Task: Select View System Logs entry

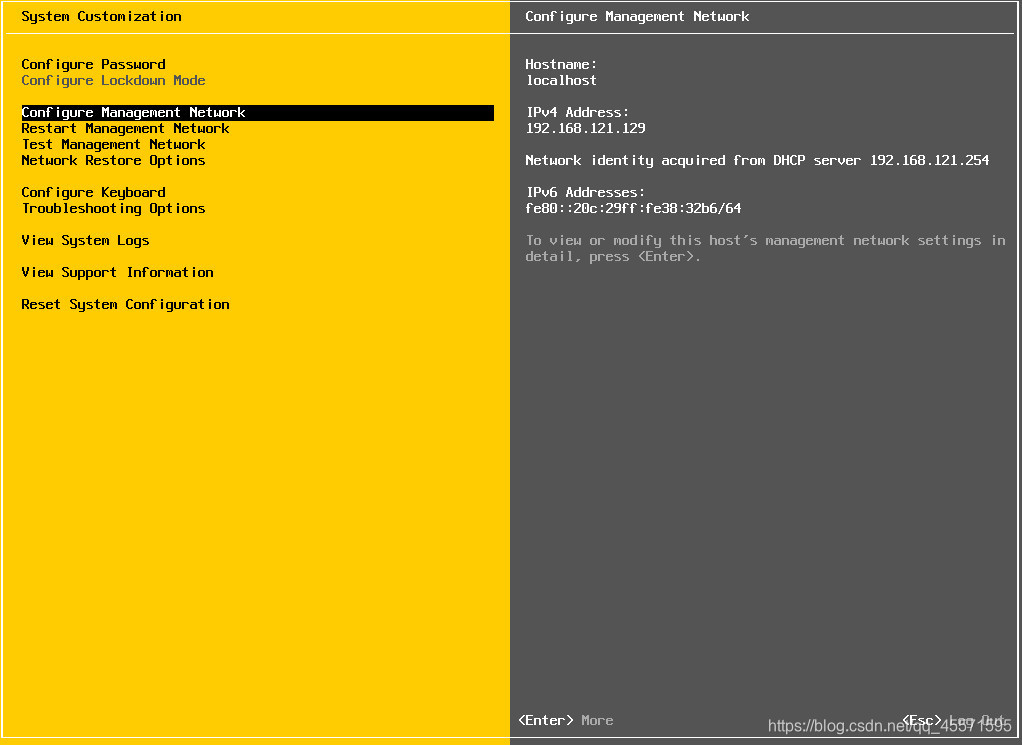Action: 85,241
